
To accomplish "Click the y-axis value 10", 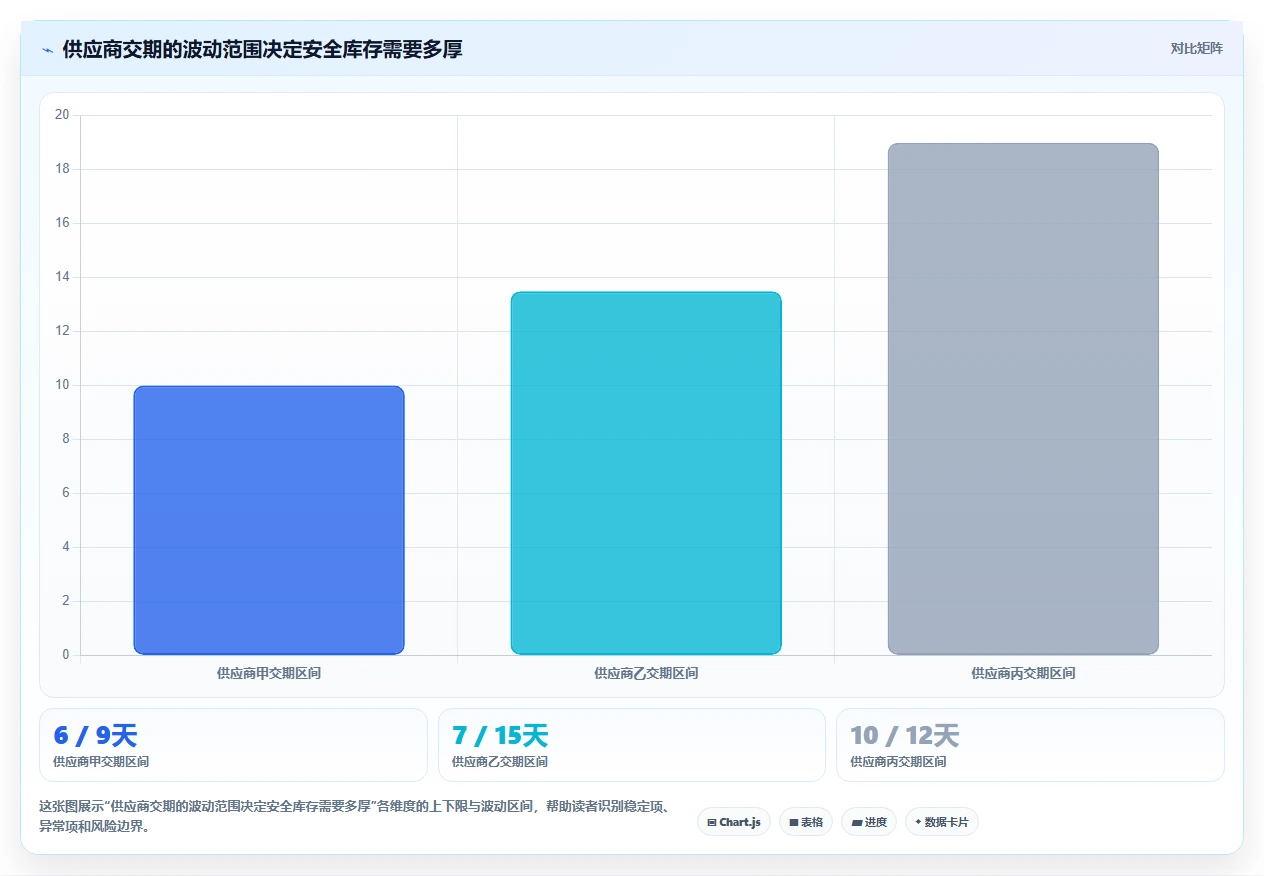I will point(62,385).
